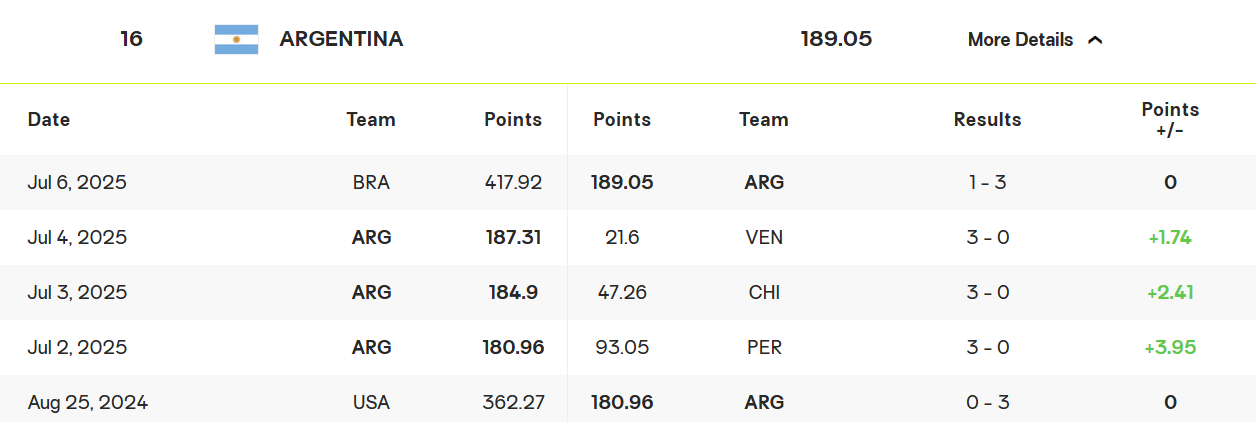1256x422 pixels.
Task: Click USA team in Aug 25 row
Action: coord(371,403)
